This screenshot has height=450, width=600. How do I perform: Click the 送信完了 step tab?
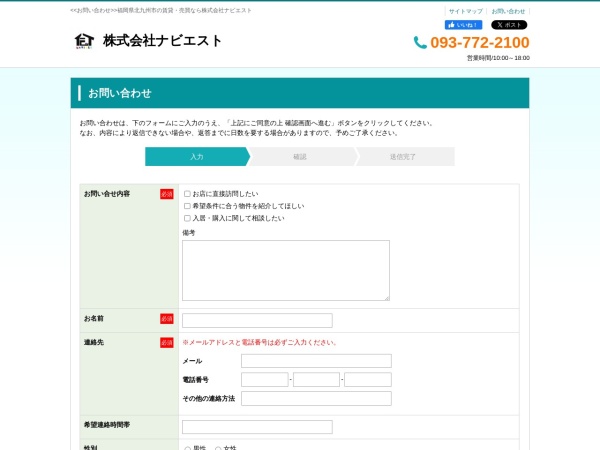click(403, 157)
